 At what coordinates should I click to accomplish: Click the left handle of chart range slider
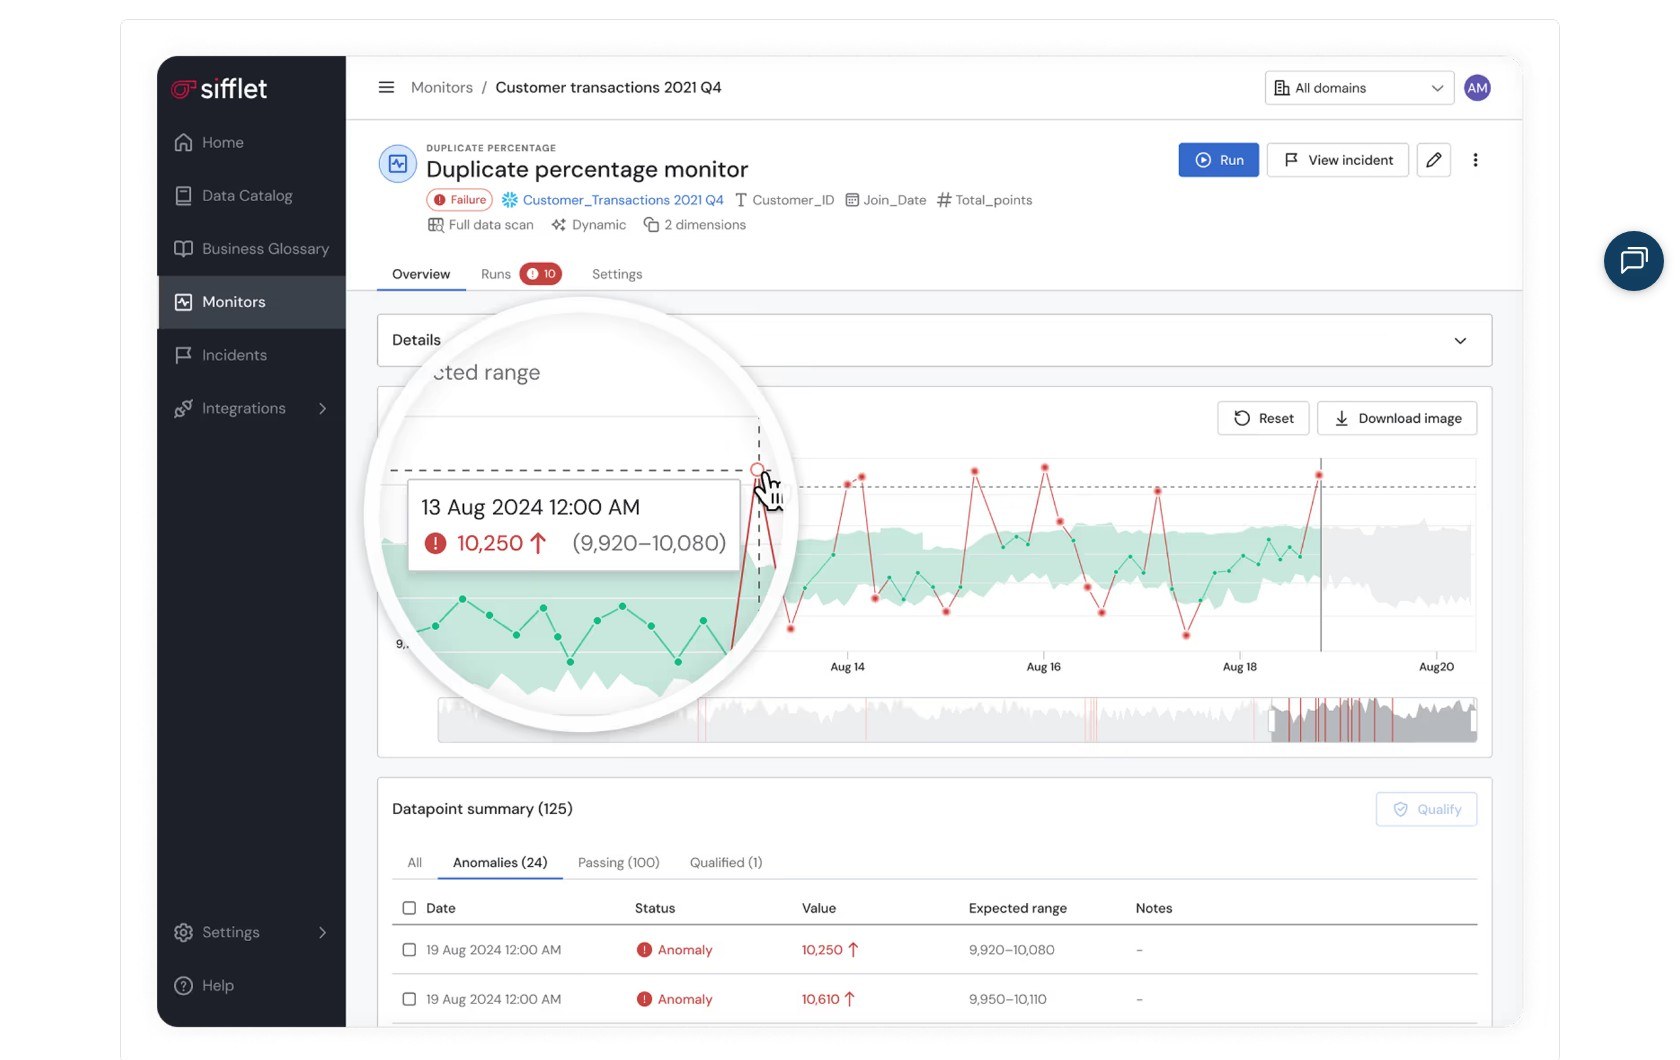[1273, 720]
